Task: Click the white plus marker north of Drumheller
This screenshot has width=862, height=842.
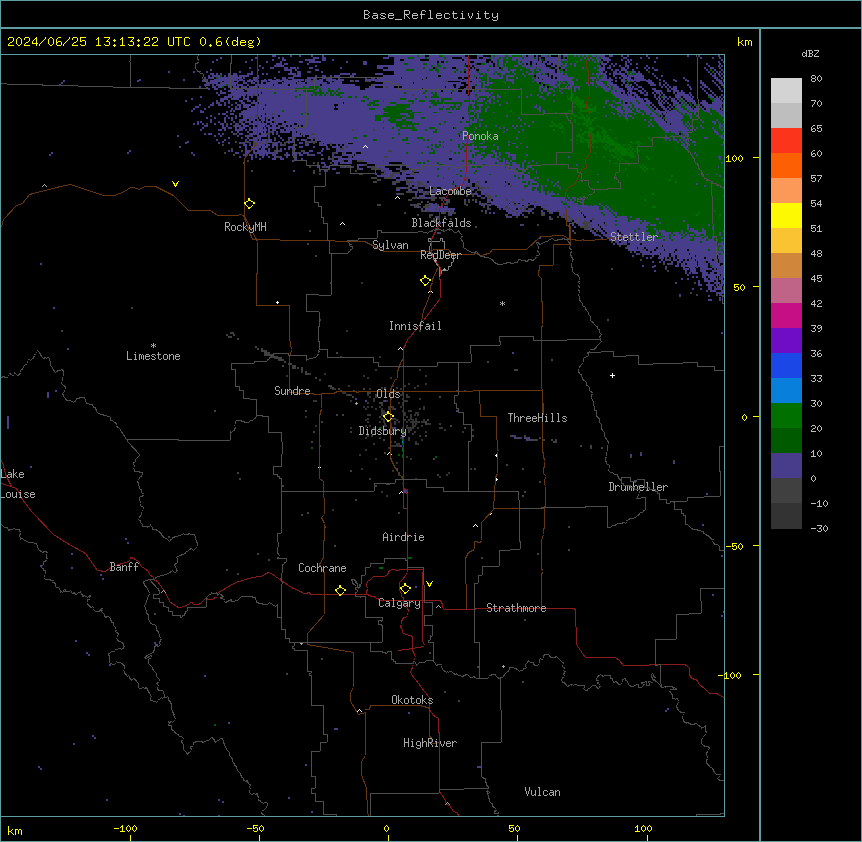Action: [x=612, y=375]
